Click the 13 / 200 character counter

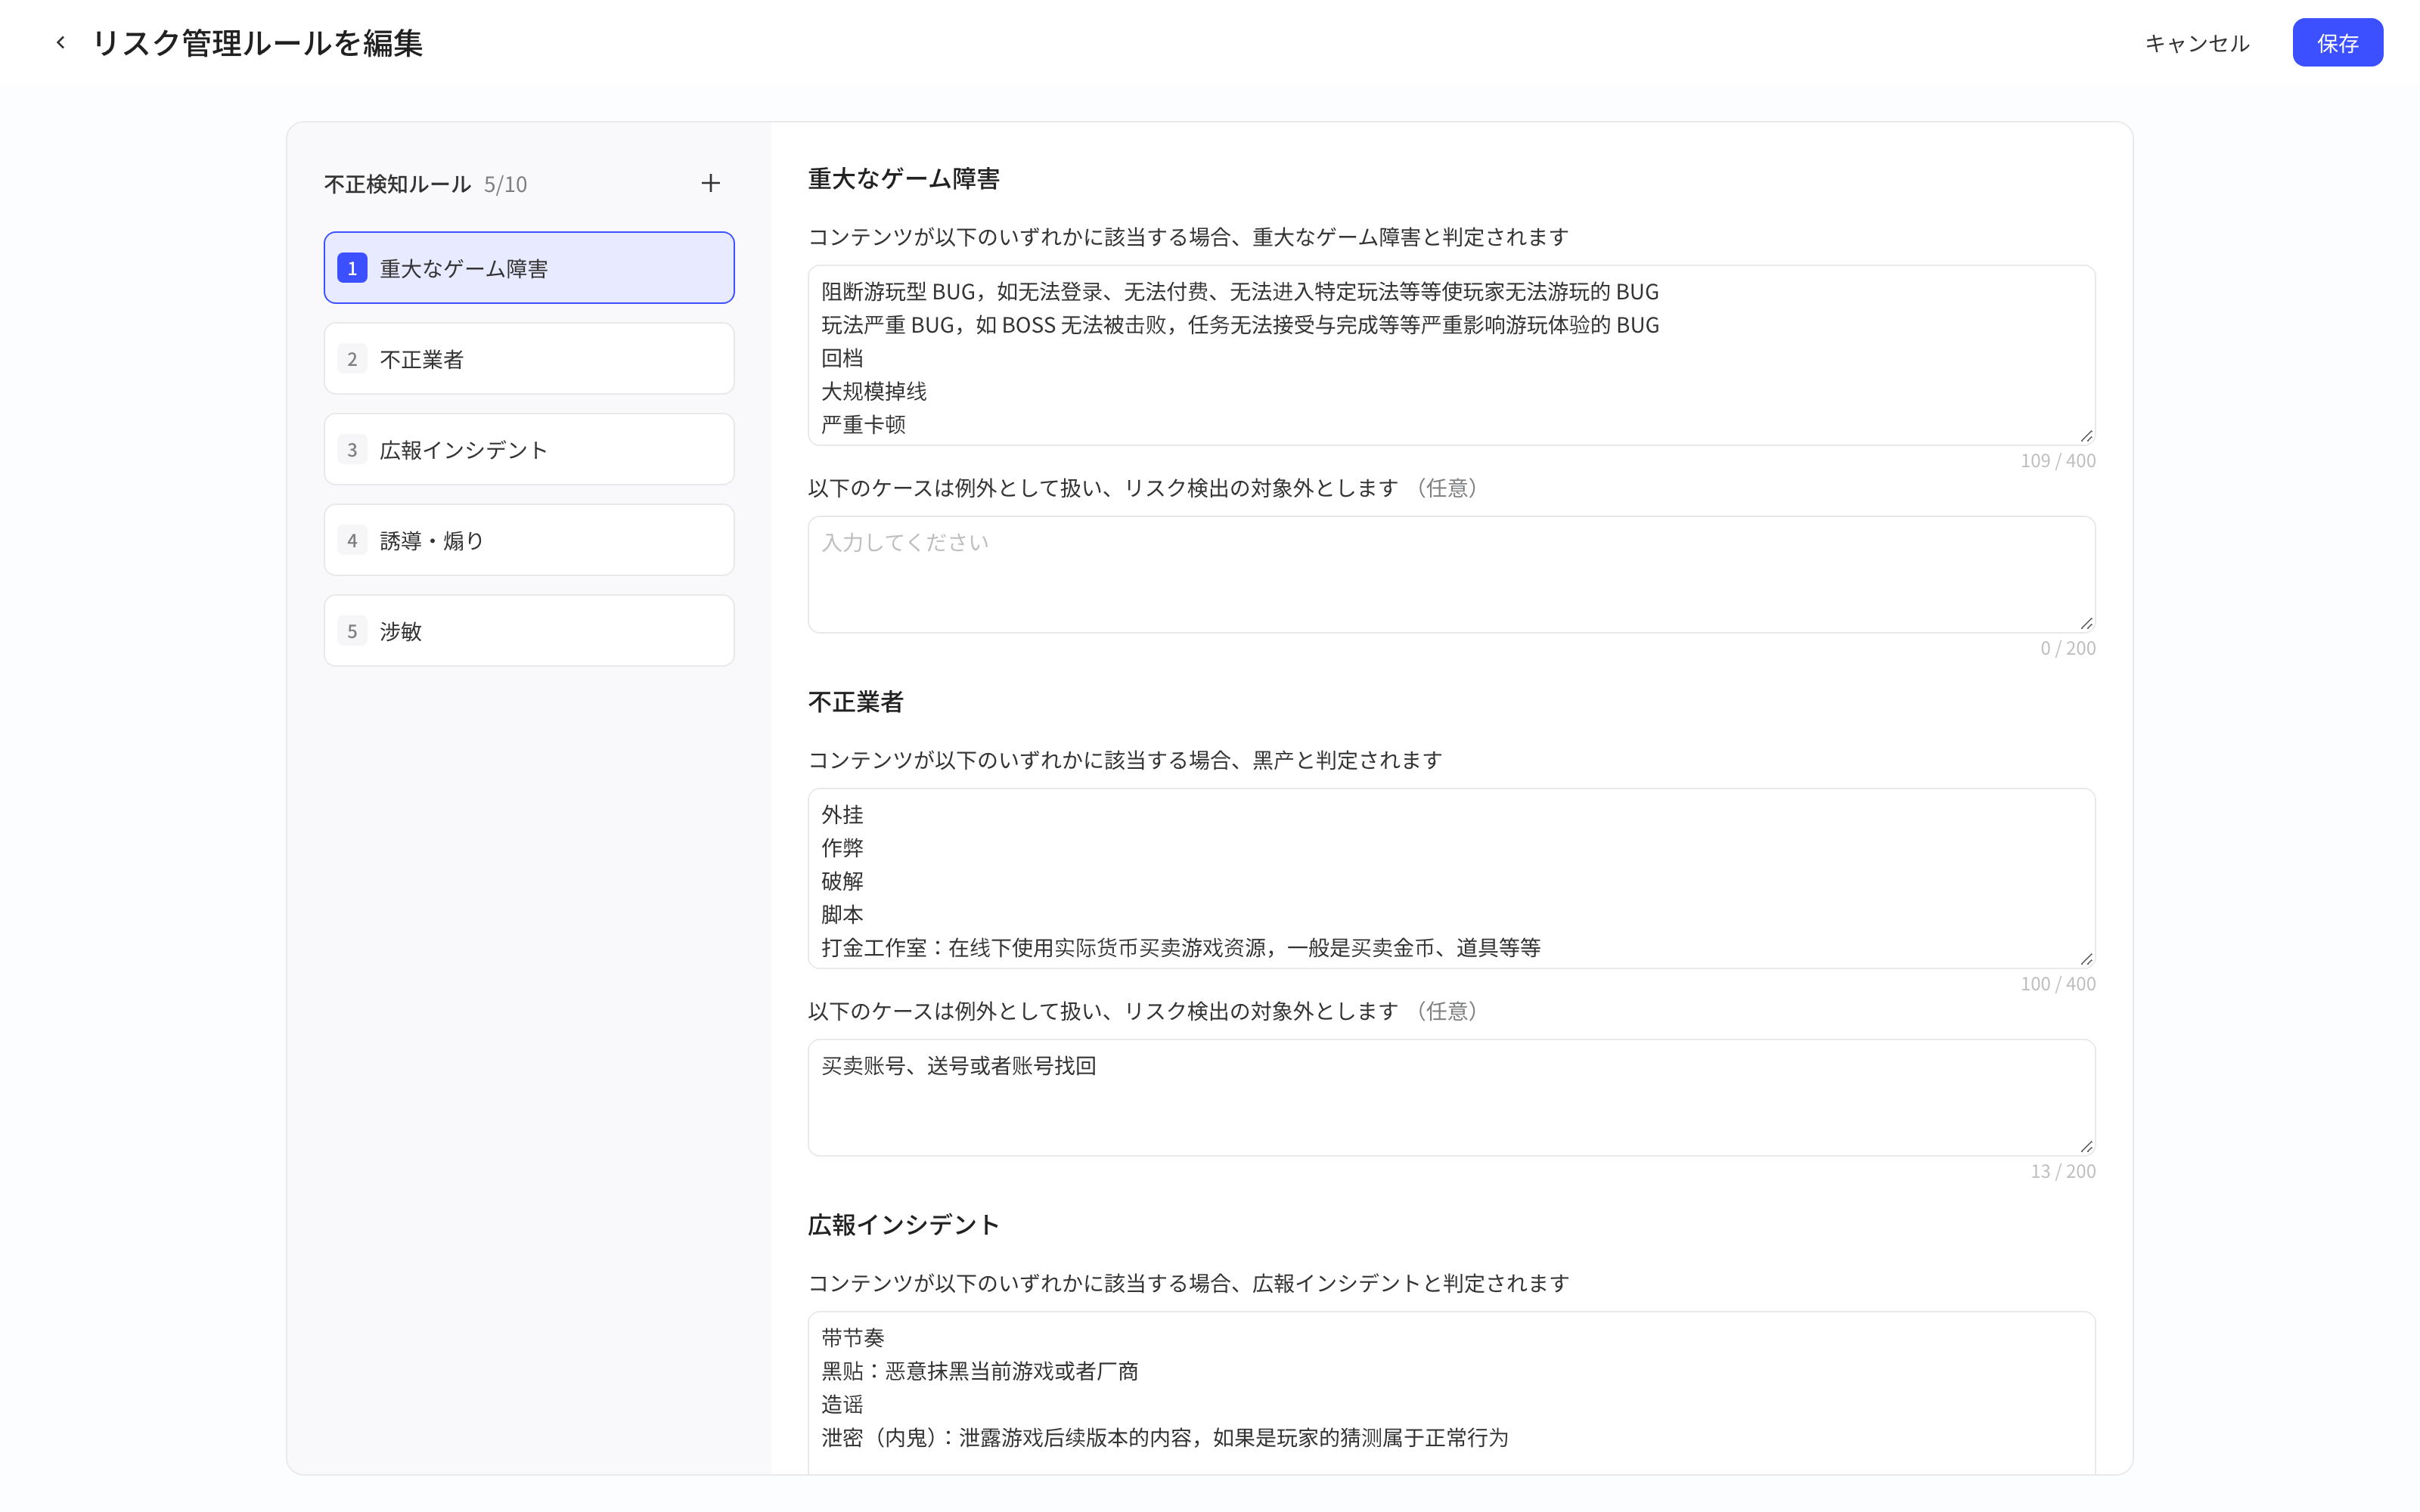pos(2062,1171)
